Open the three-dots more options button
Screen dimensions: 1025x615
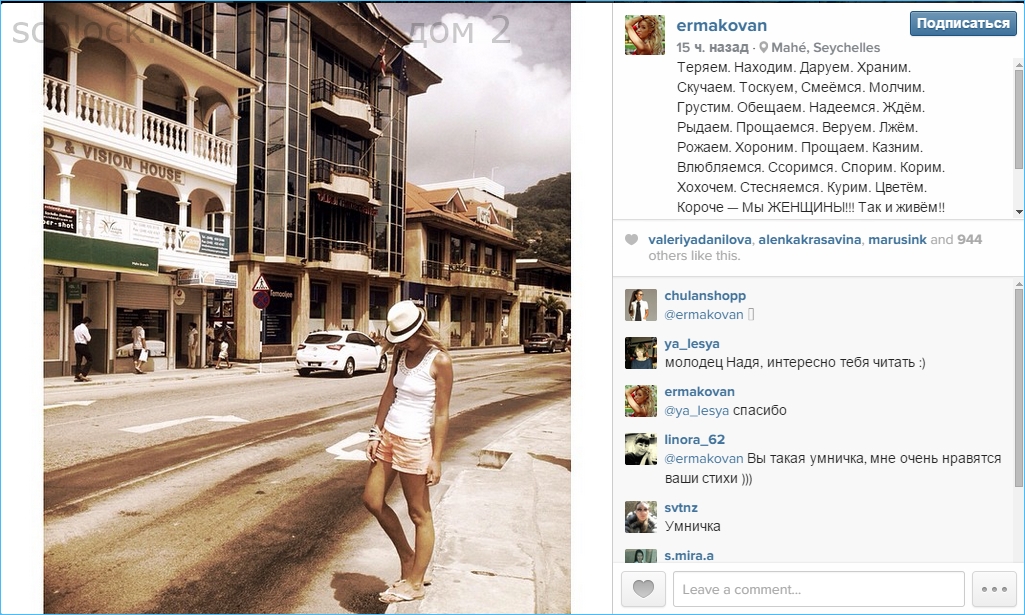click(x=994, y=589)
